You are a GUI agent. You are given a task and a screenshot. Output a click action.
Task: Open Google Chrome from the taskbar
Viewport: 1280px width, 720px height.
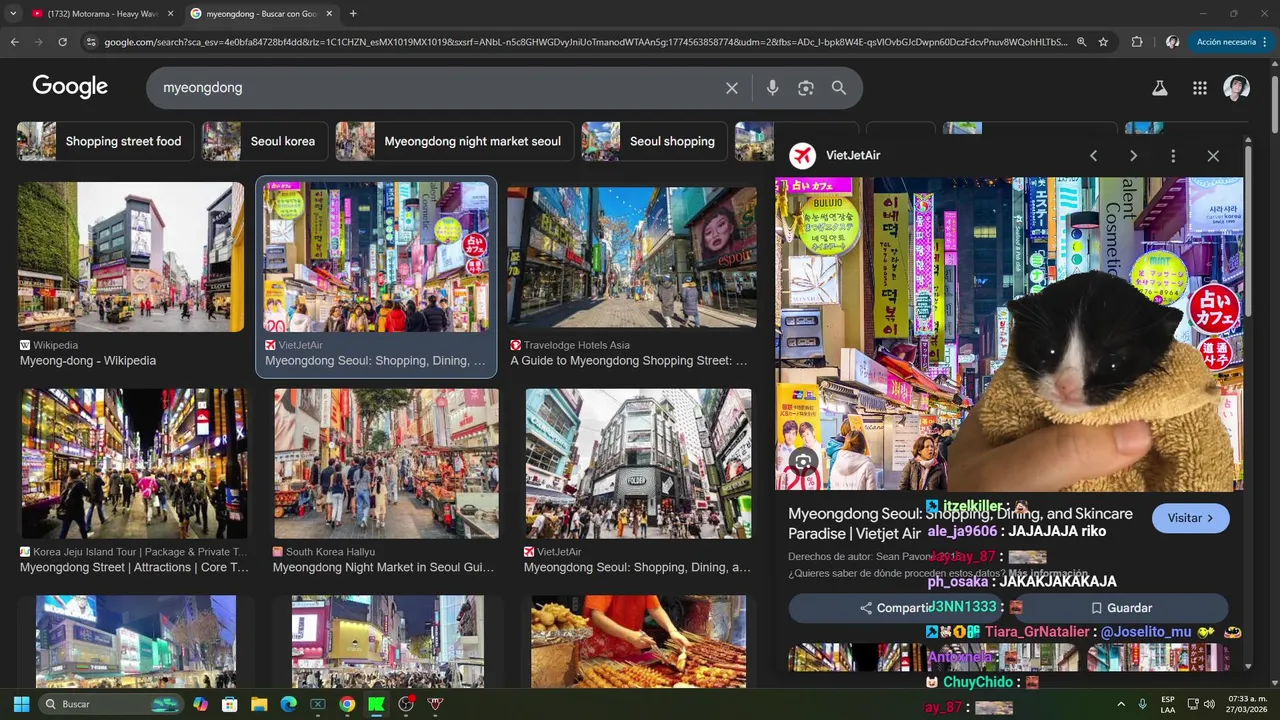coord(347,704)
